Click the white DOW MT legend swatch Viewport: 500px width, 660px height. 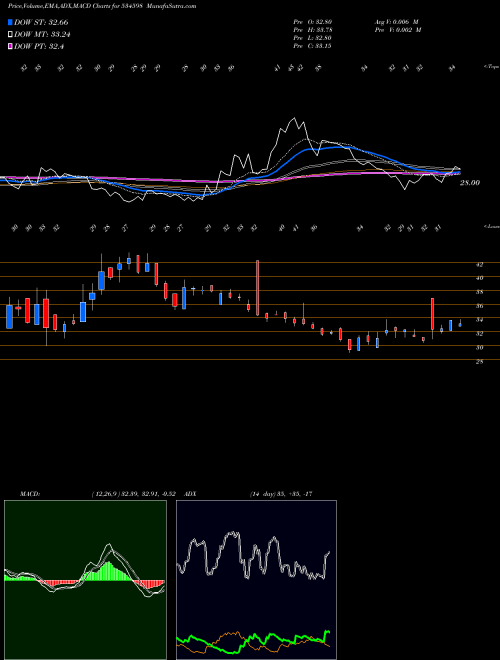point(11,35)
